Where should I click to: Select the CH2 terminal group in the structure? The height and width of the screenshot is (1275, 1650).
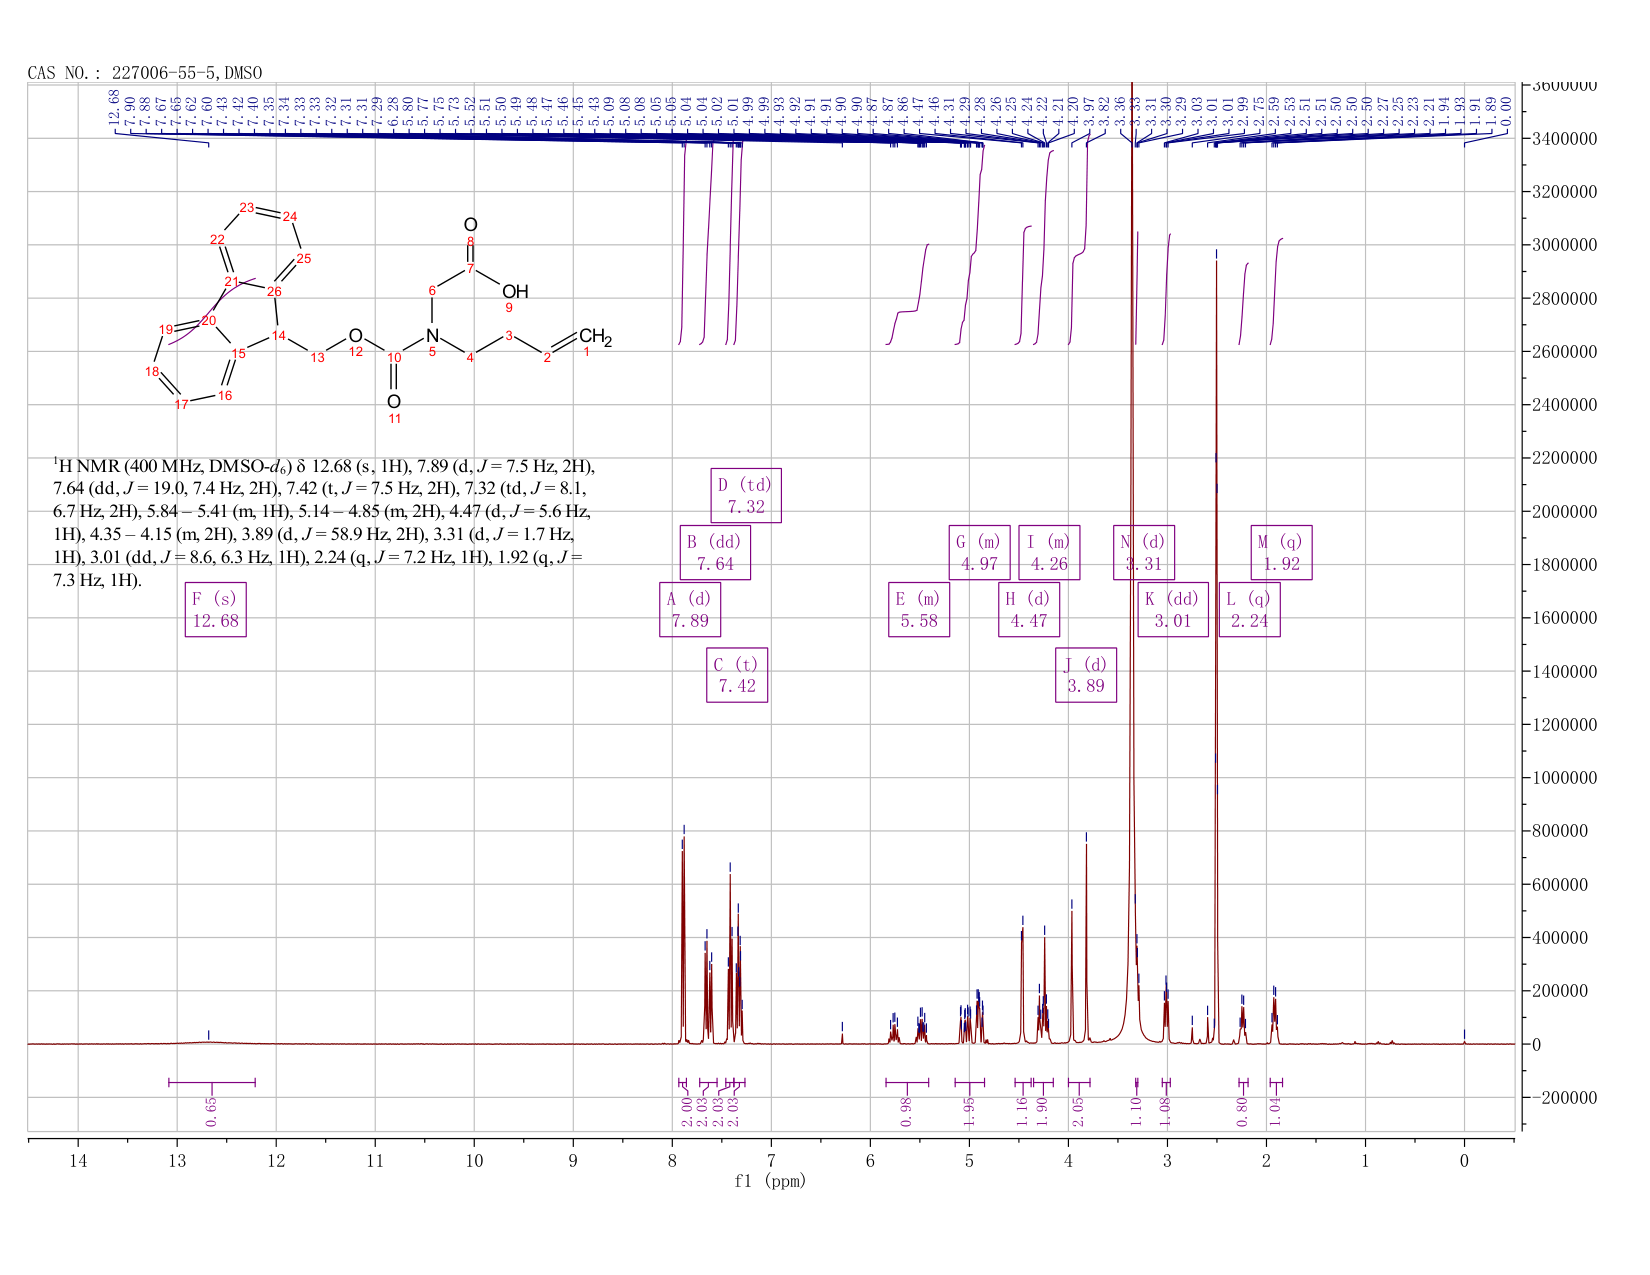[x=595, y=337]
